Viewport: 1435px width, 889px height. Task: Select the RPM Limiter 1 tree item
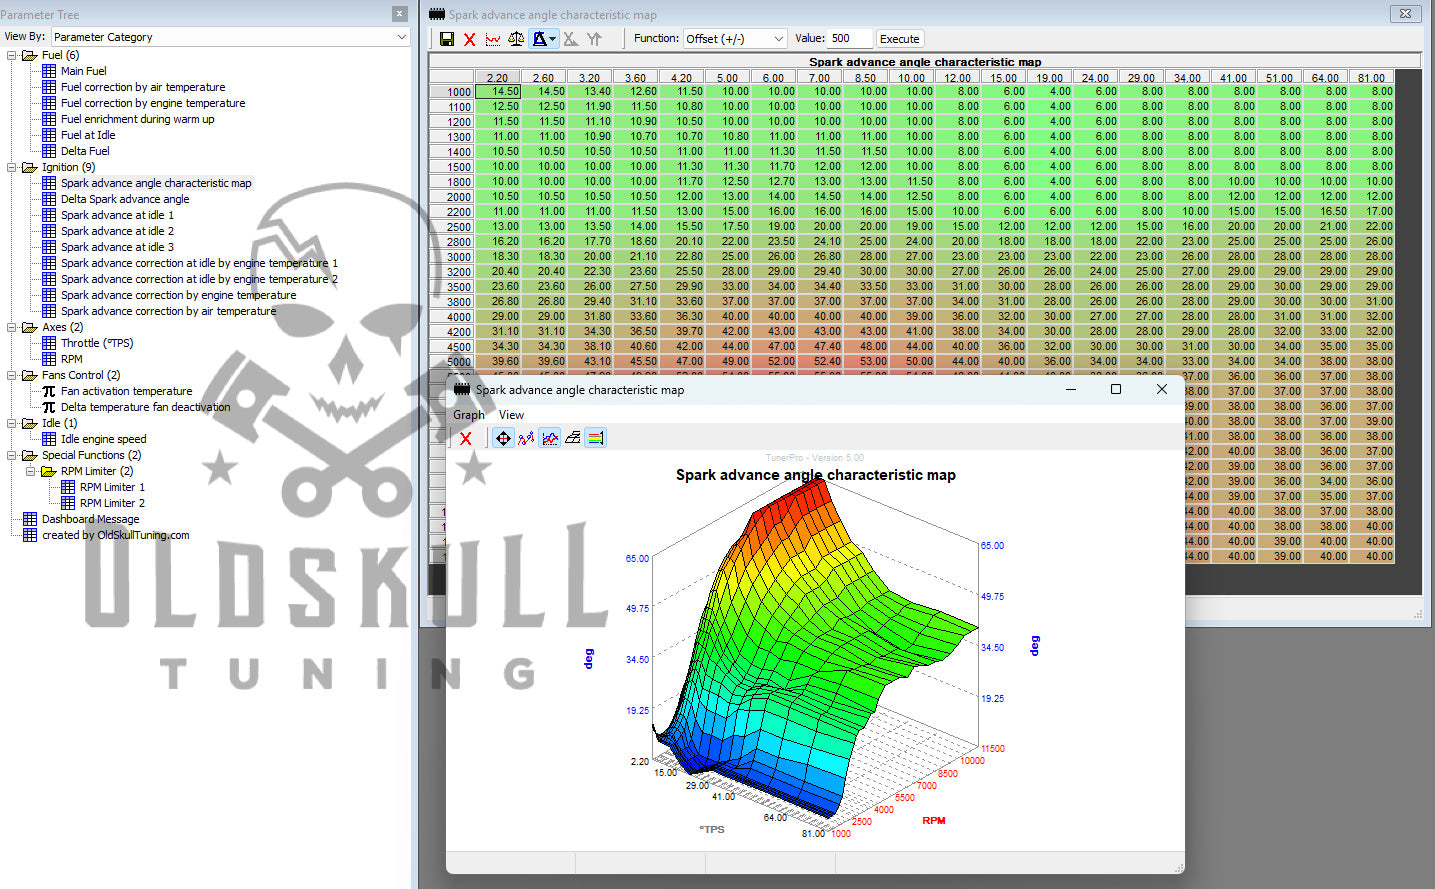112,487
